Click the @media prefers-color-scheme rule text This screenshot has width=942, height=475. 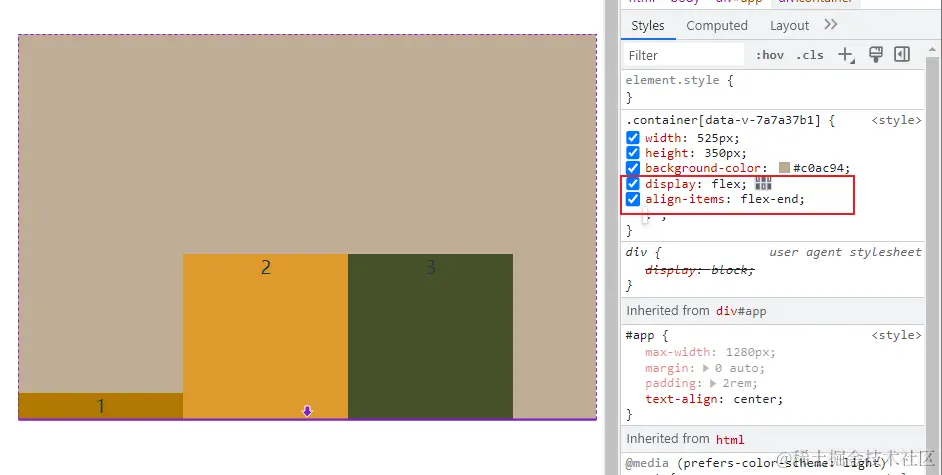tap(756, 463)
